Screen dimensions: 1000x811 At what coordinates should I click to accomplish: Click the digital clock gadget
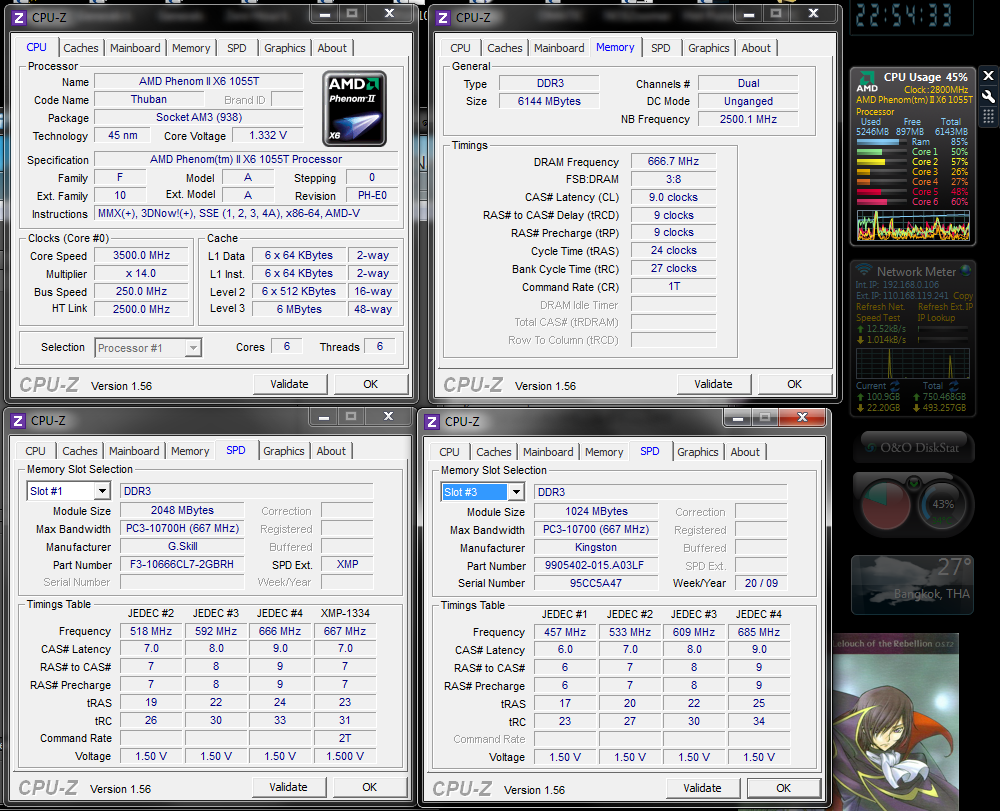pos(911,16)
